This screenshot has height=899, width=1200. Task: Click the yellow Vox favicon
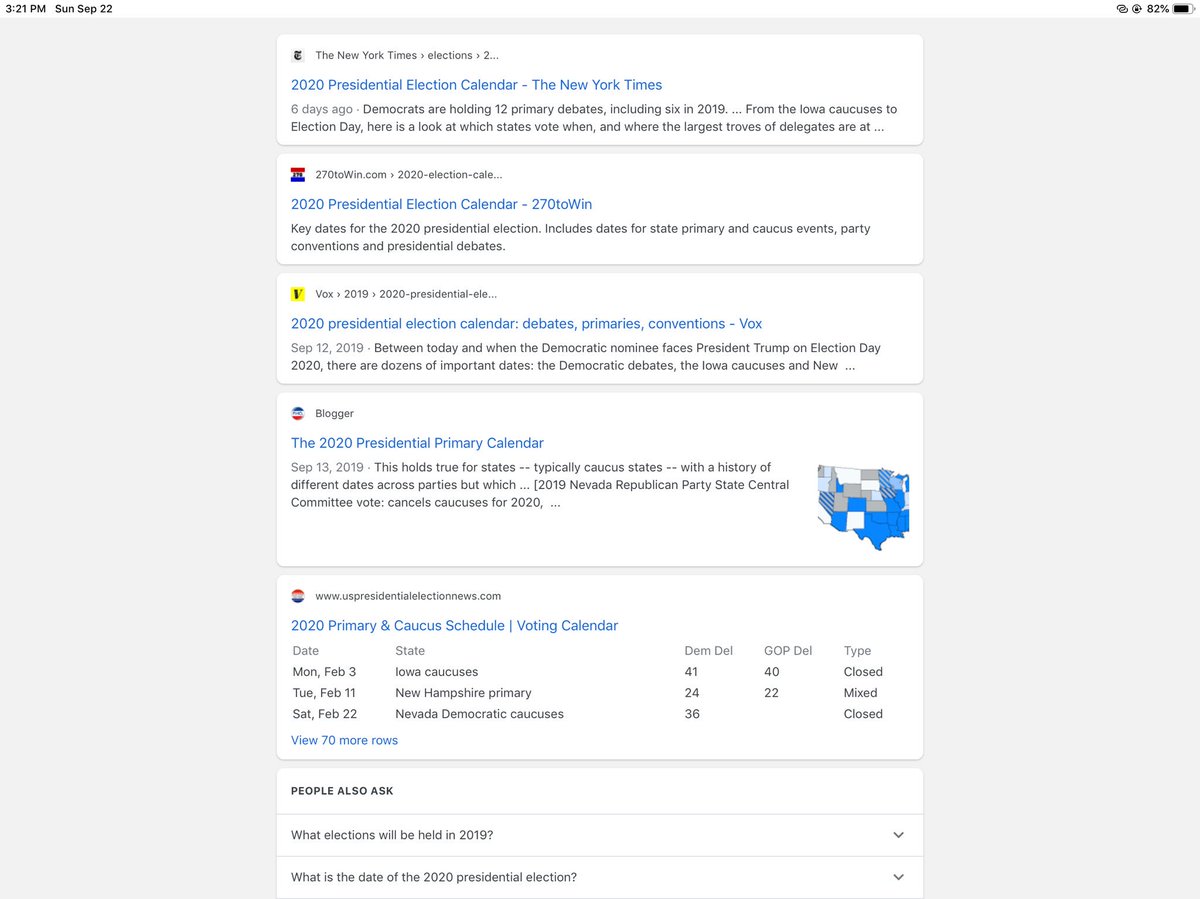click(298, 294)
